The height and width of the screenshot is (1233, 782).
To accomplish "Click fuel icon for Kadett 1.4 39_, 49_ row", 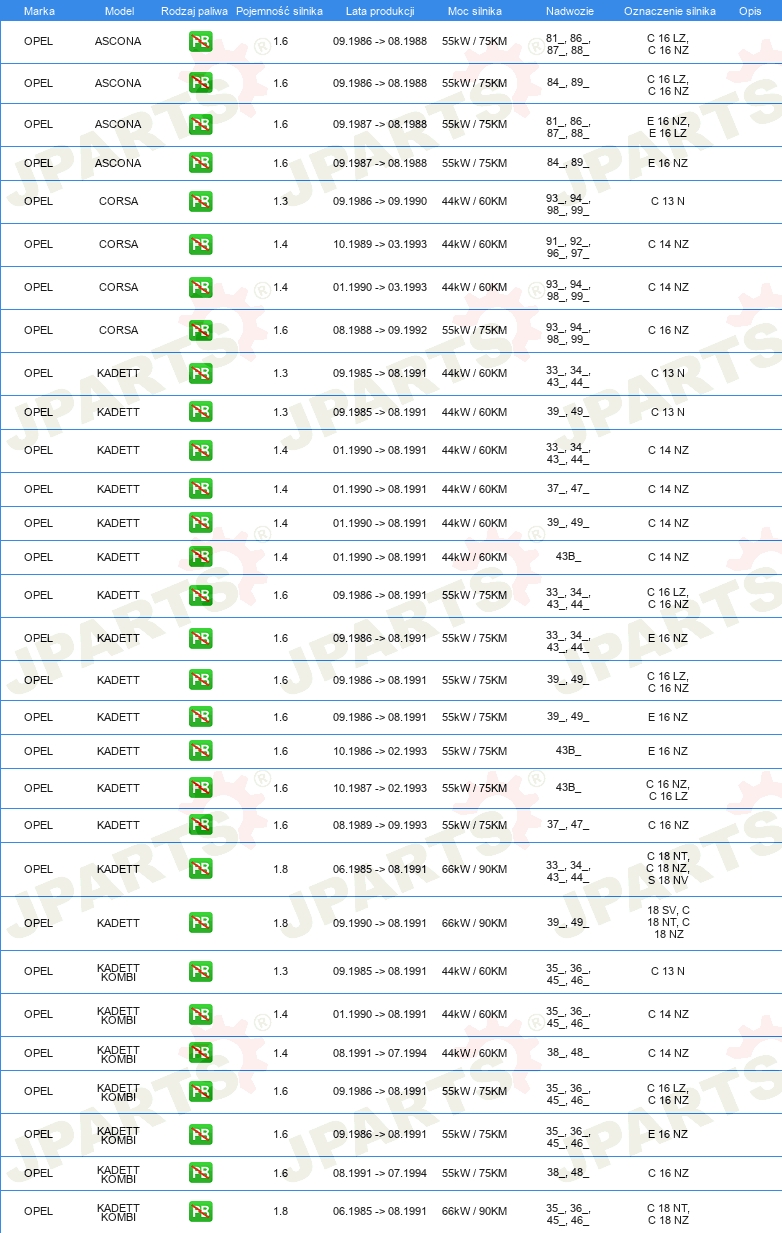I will (x=200, y=523).
